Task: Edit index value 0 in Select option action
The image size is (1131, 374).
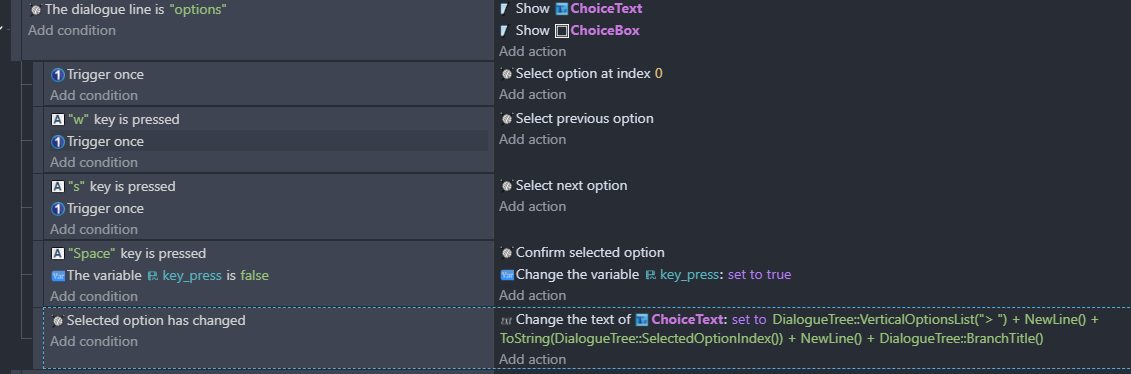Action: coord(659,74)
